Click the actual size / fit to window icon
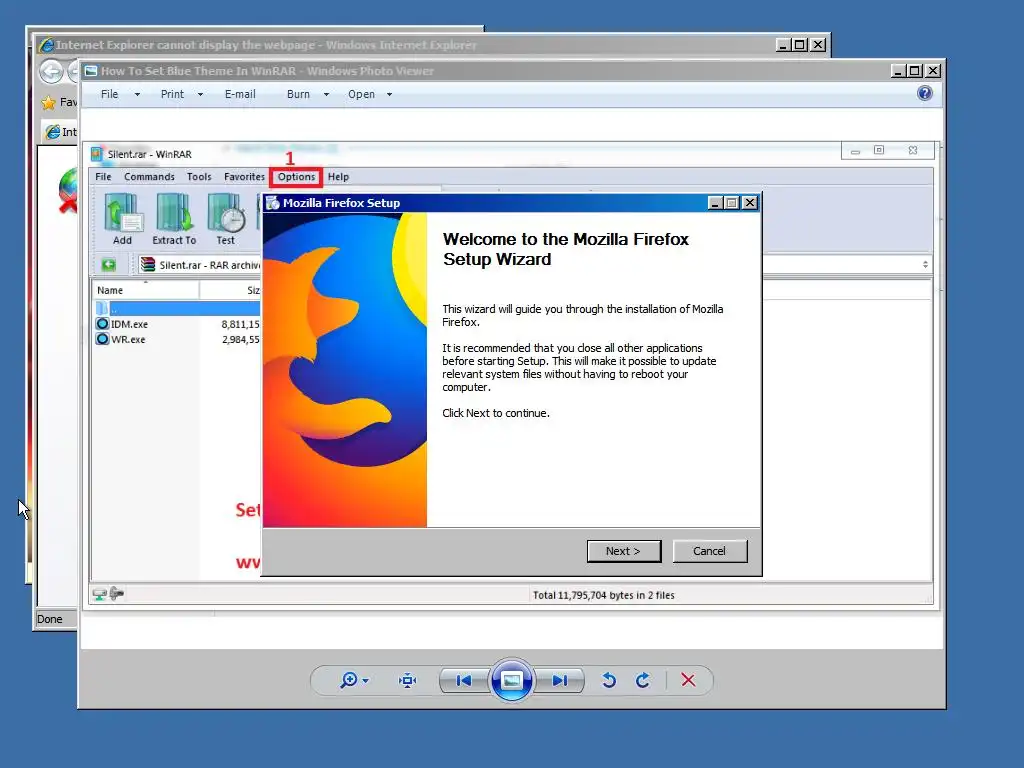Image resolution: width=1024 pixels, height=768 pixels. (408, 680)
